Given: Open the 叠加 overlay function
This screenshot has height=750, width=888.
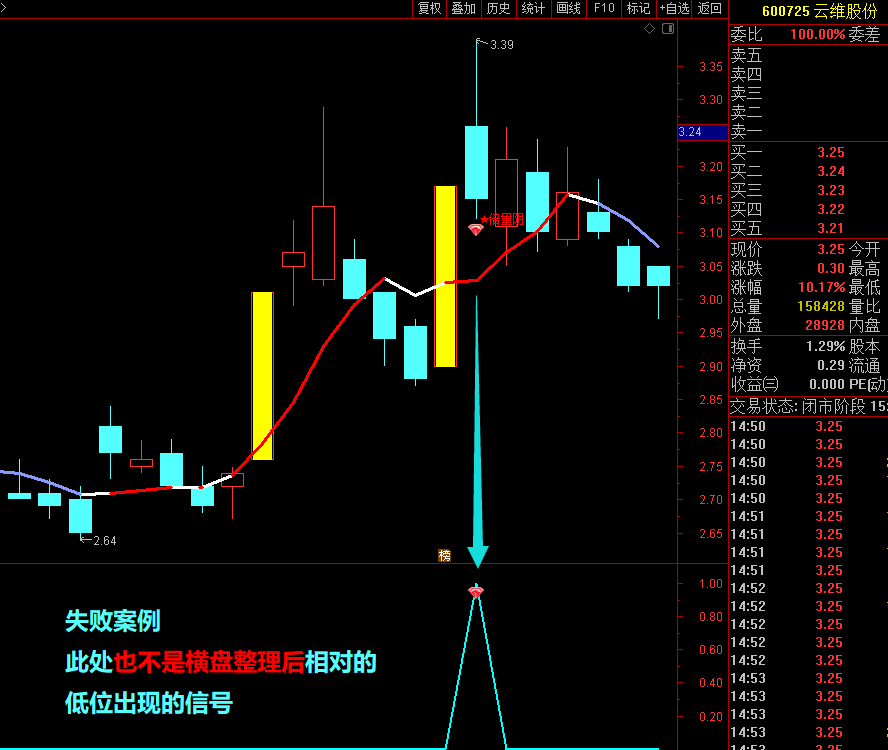Looking at the screenshot, I should pyautogui.click(x=463, y=9).
